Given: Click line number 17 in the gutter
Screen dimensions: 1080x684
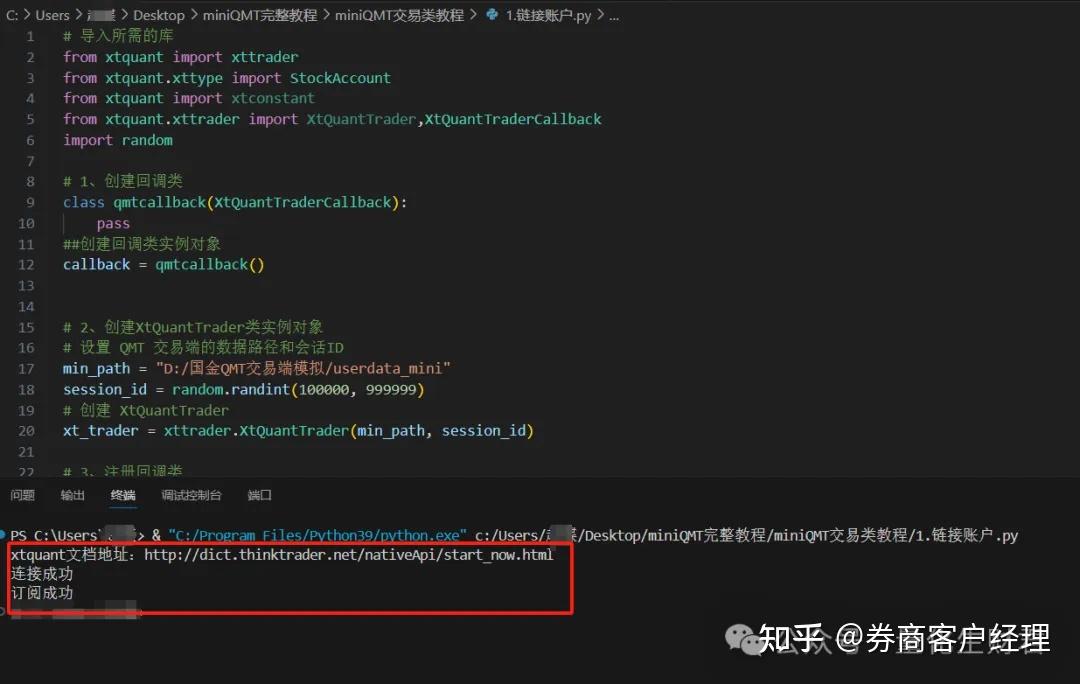Looking at the screenshot, I should point(26,368).
